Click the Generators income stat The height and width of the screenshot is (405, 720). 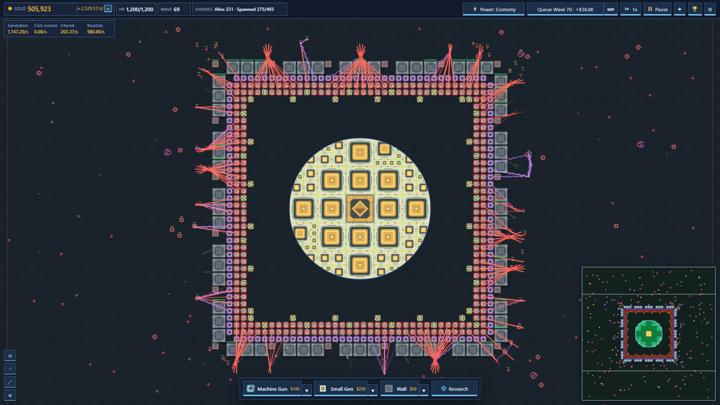click(x=18, y=29)
